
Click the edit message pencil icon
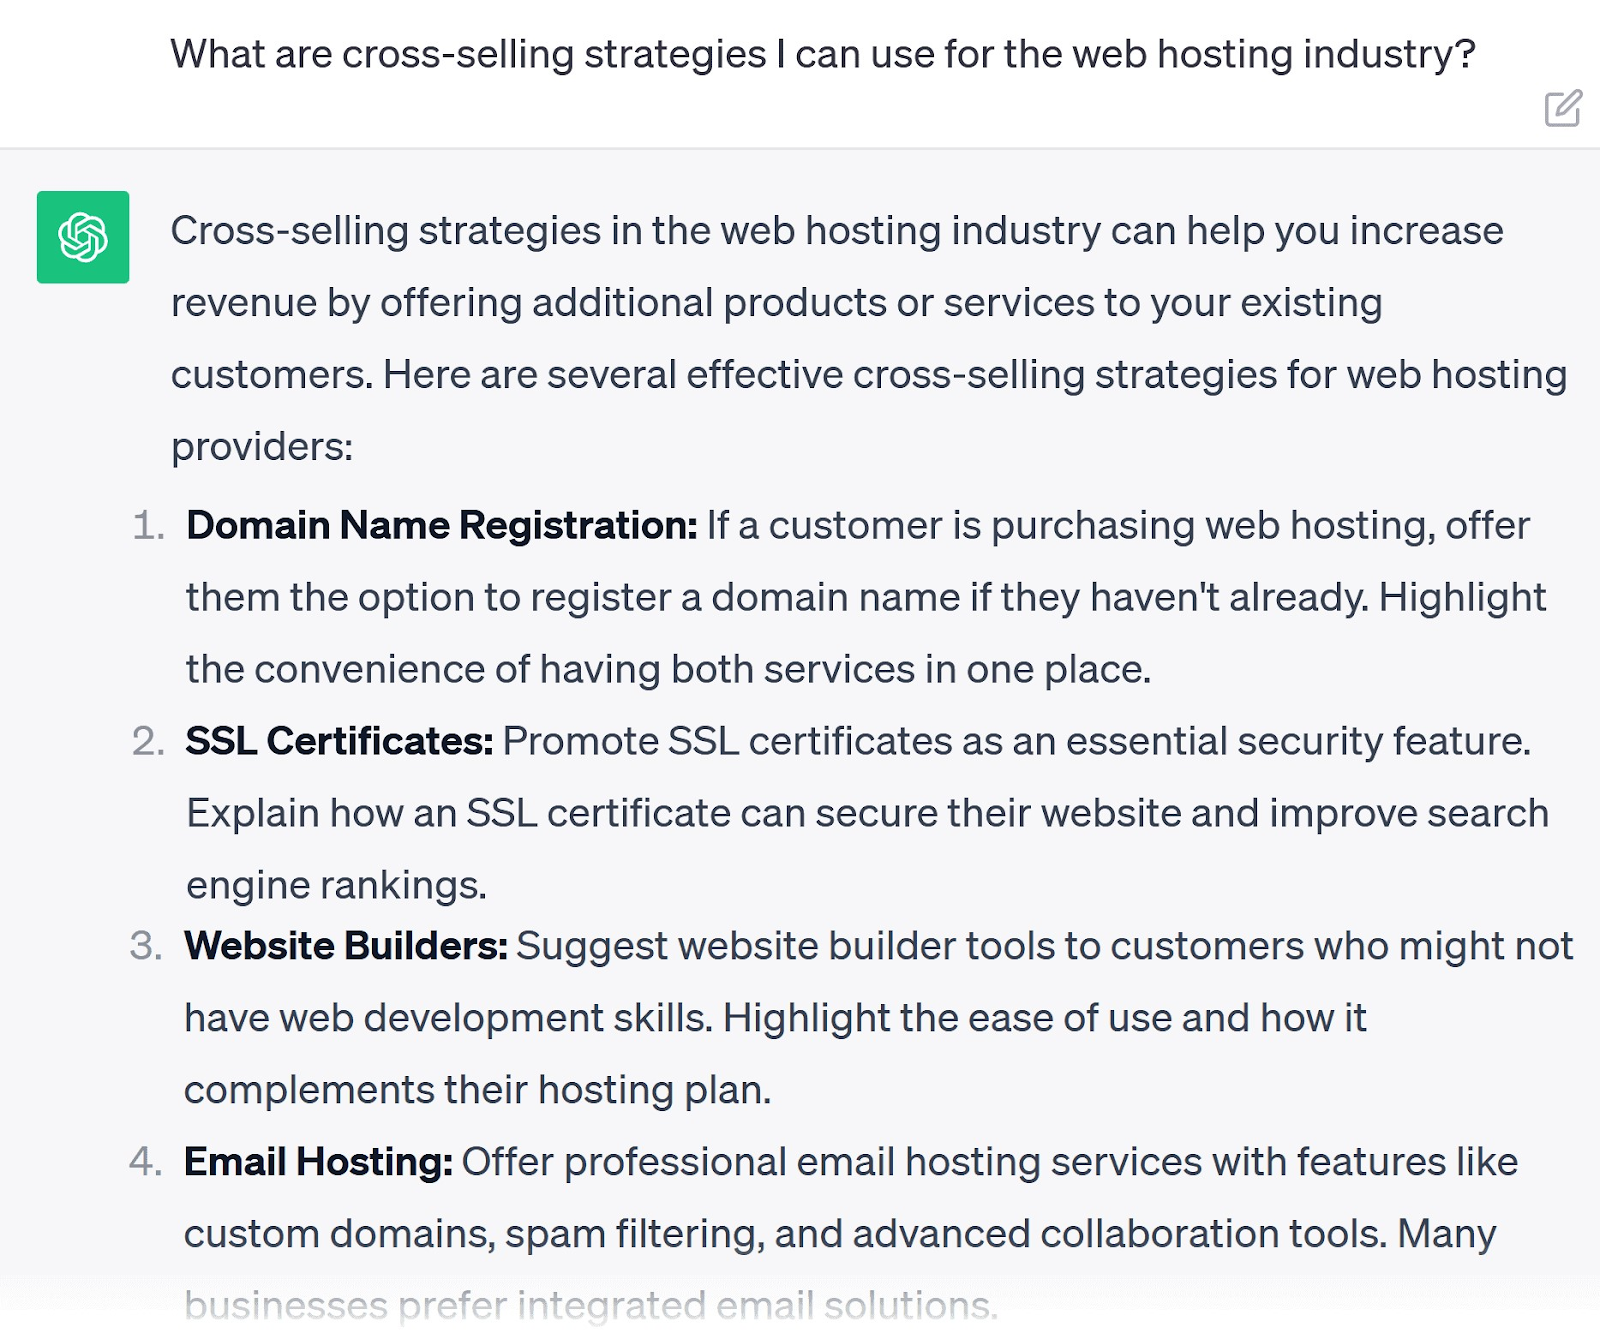pos(1563,108)
